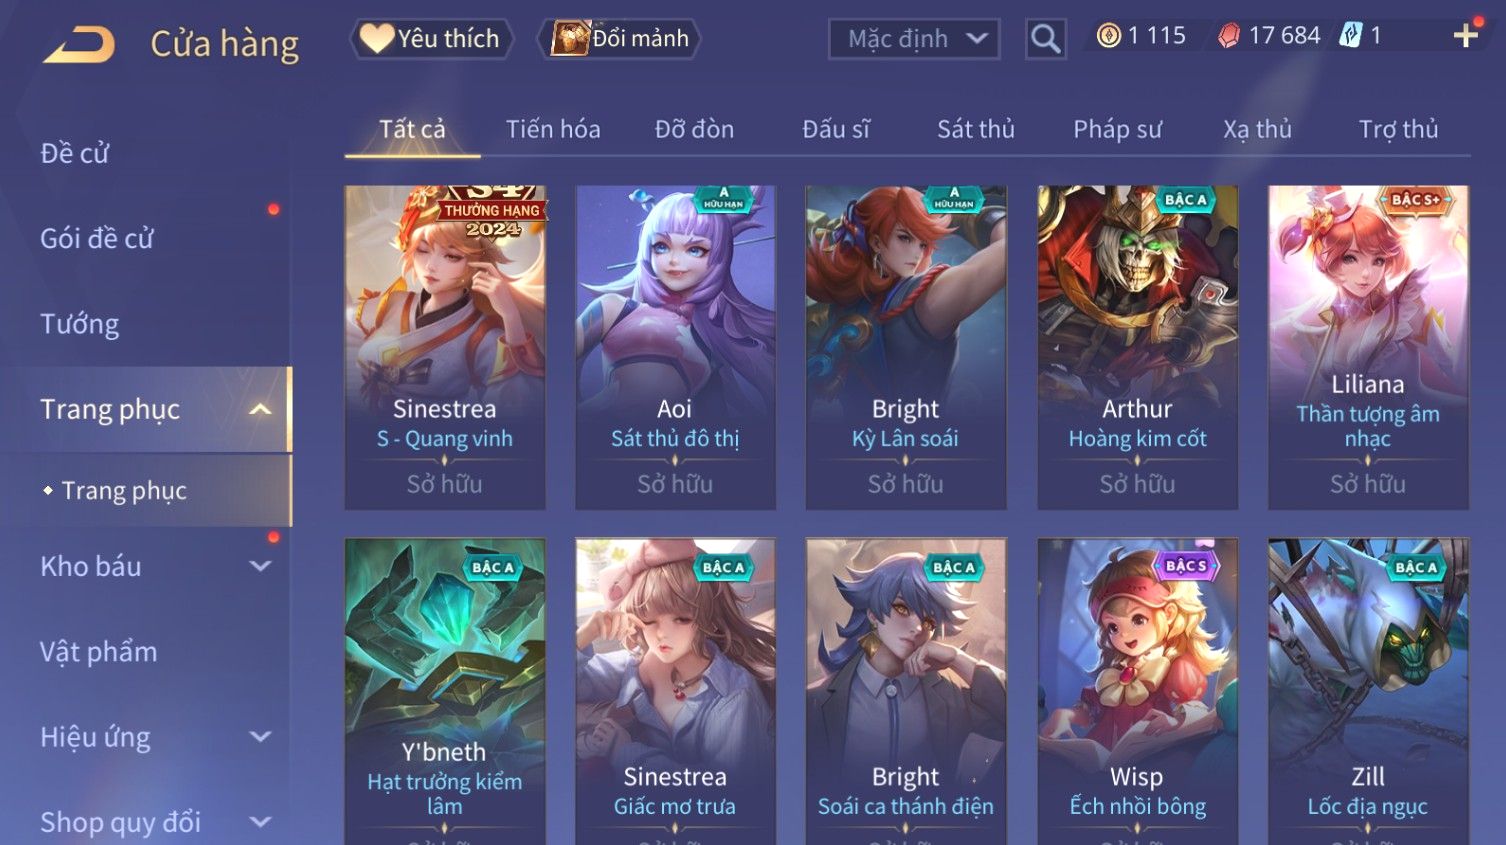Image resolution: width=1506 pixels, height=845 pixels.
Task: Collapse the Trang phục sidebar section
Action: click(x=260, y=410)
